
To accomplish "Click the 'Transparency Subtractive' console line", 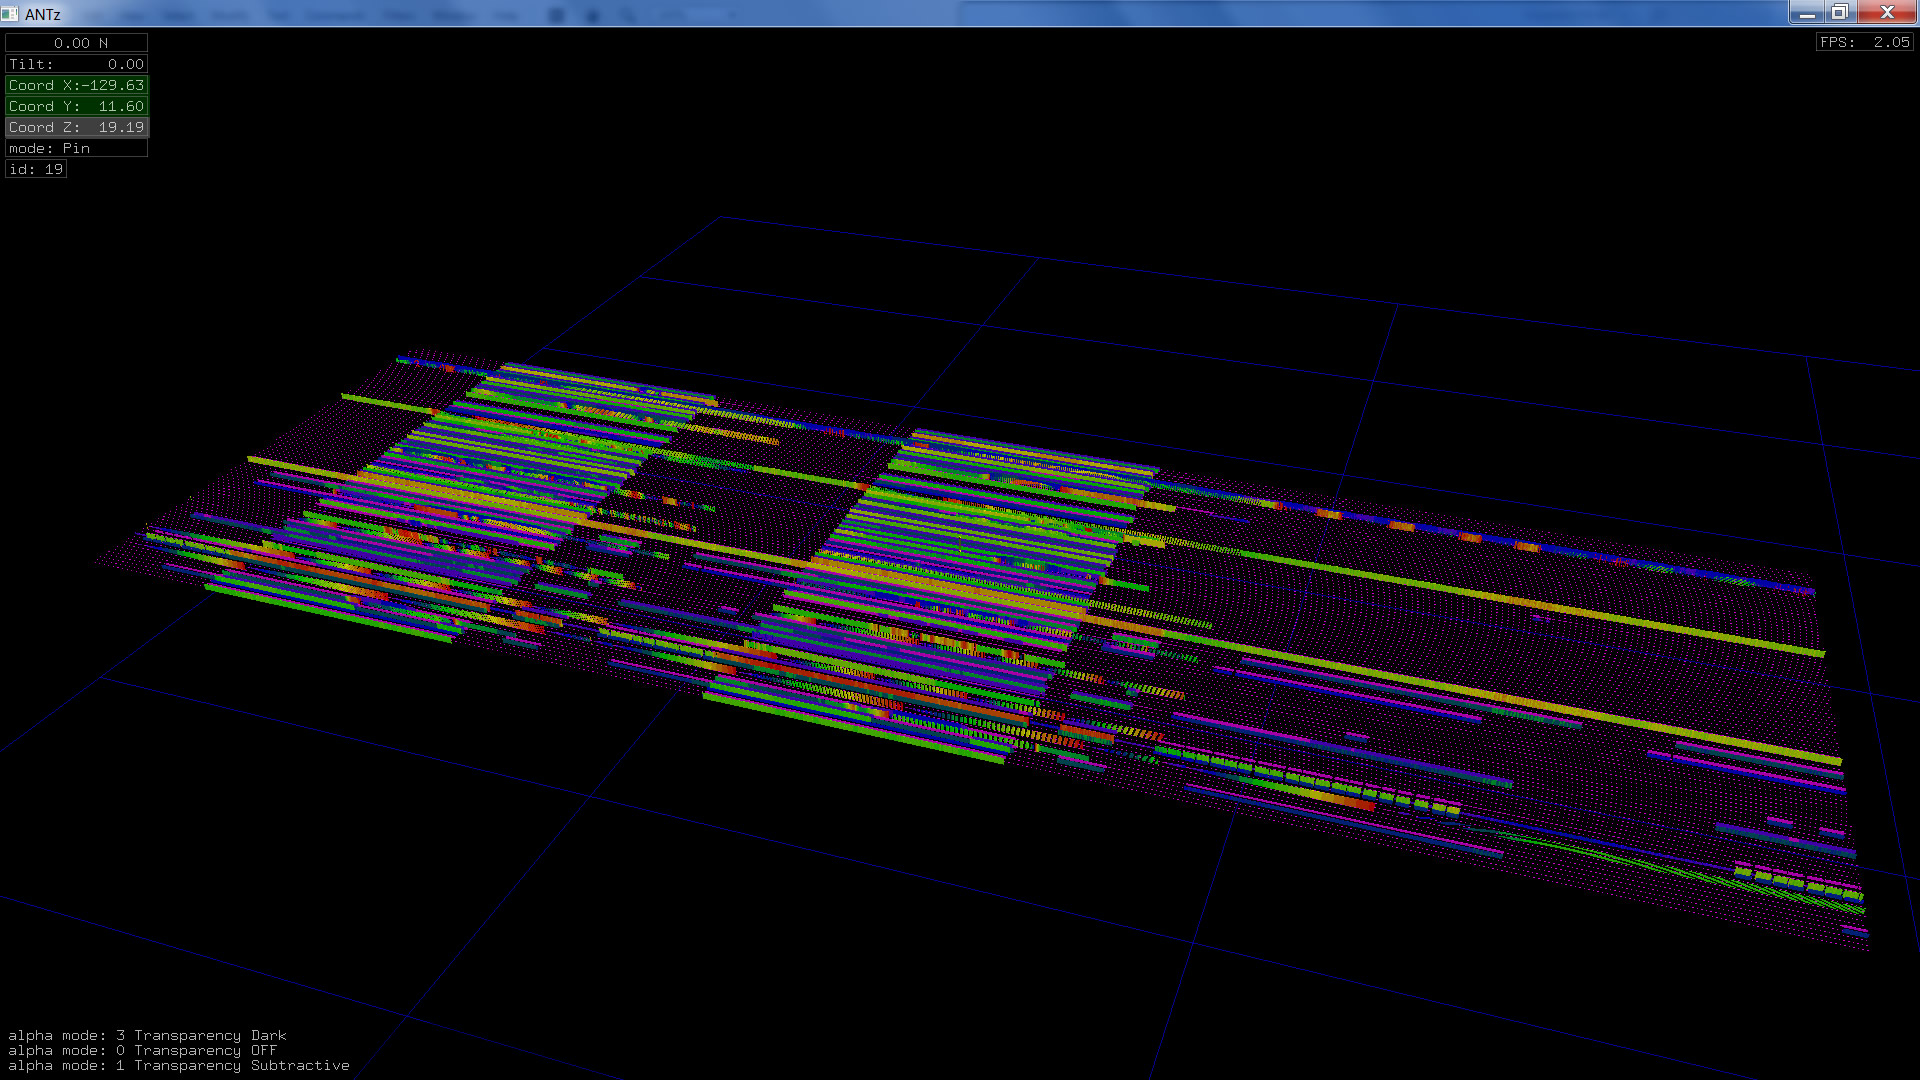I will (x=178, y=1065).
